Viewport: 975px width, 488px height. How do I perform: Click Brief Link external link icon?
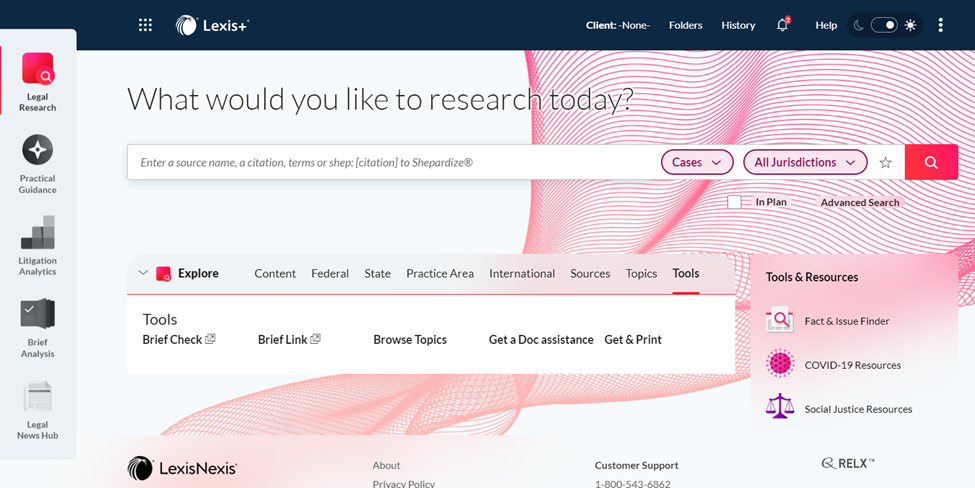tap(315, 339)
